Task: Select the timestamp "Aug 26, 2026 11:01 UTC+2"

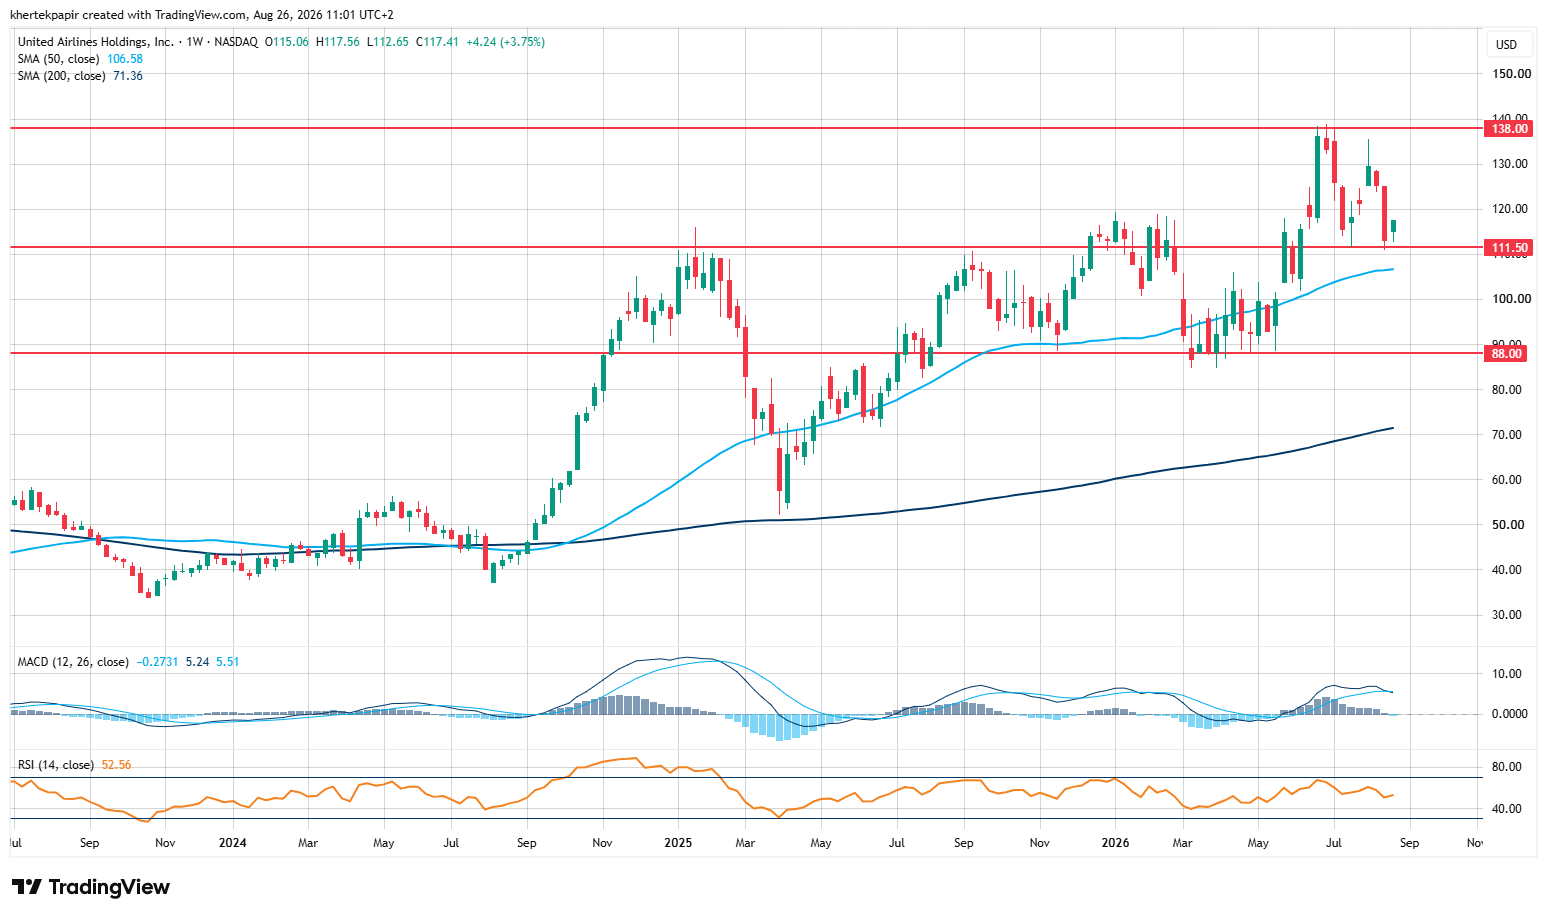Action: (x=324, y=15)
